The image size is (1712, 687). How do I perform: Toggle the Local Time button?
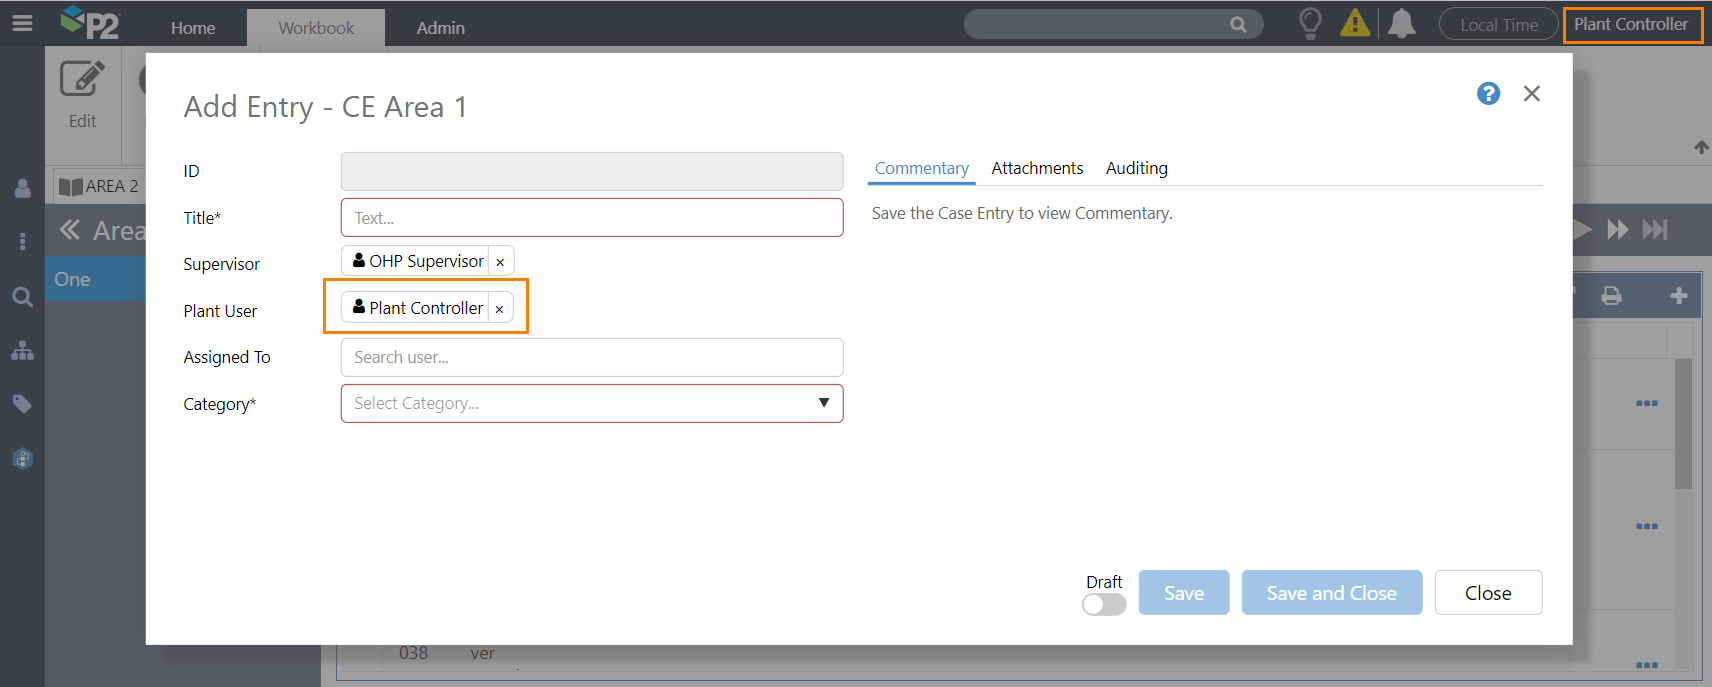pyautogui.click(x=1498, y=25)
